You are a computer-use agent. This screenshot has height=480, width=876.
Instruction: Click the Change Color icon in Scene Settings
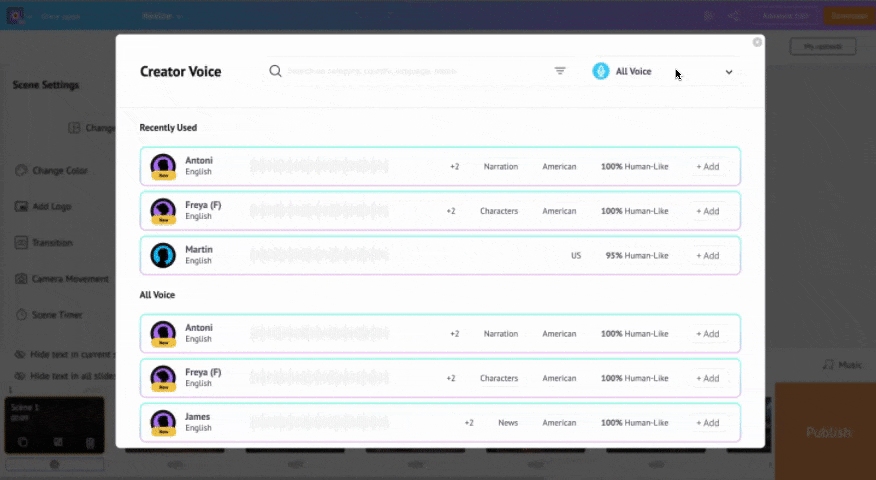[21, 170]
